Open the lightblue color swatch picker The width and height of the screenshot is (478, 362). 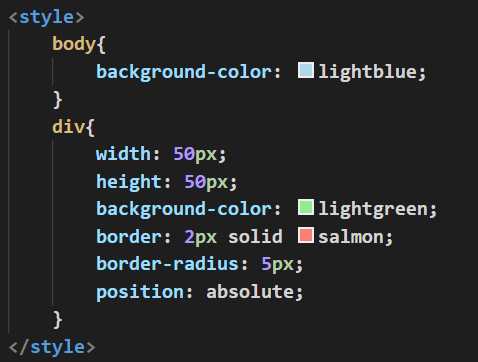305,70
